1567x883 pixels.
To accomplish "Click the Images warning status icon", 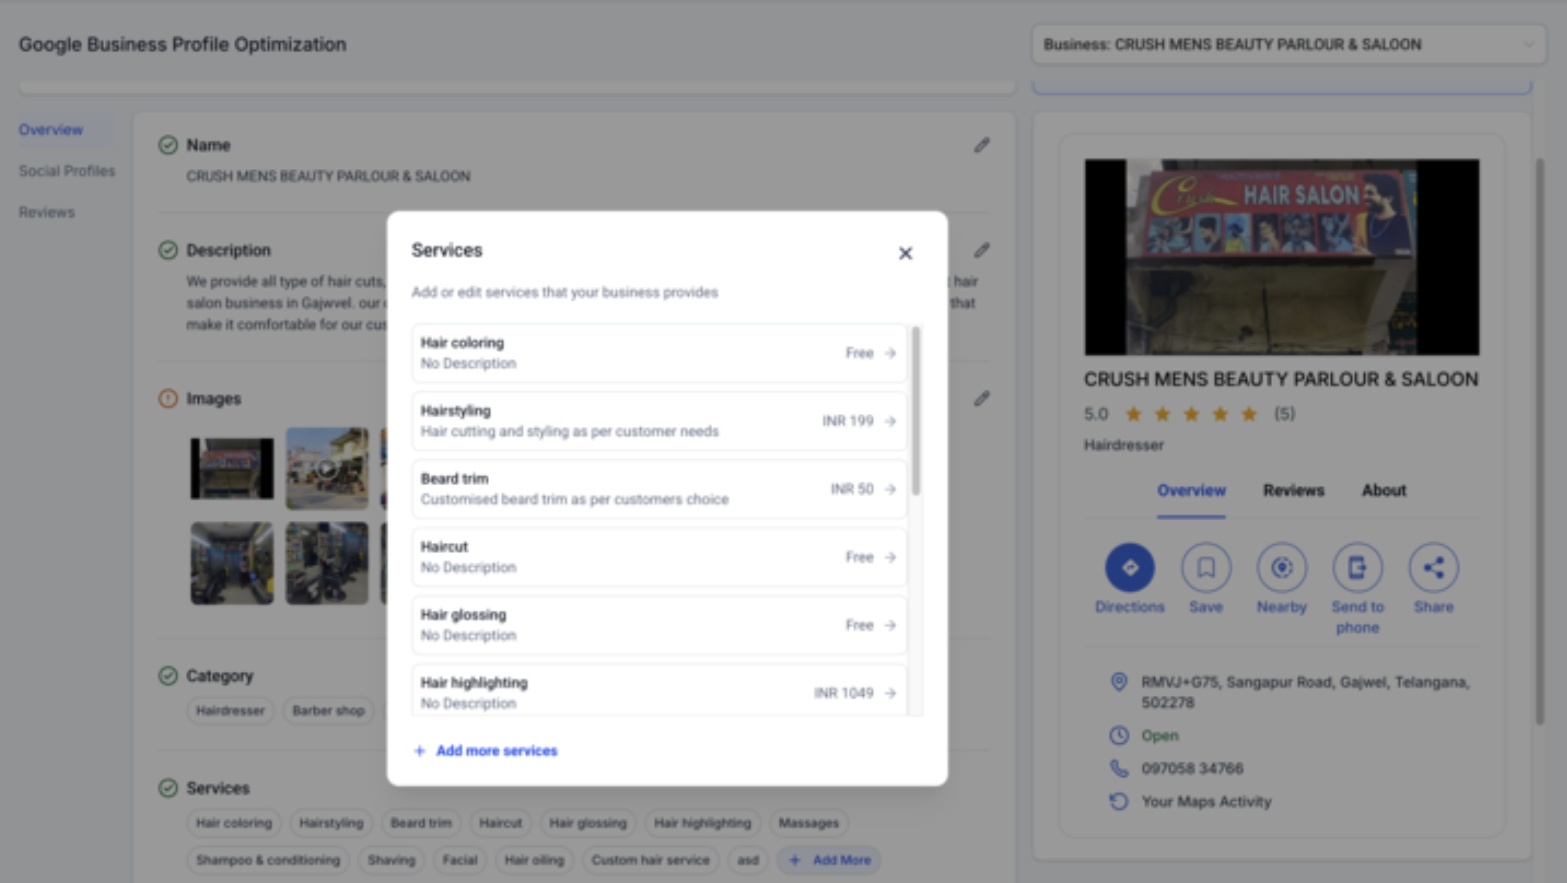I will tap(168, 398).
